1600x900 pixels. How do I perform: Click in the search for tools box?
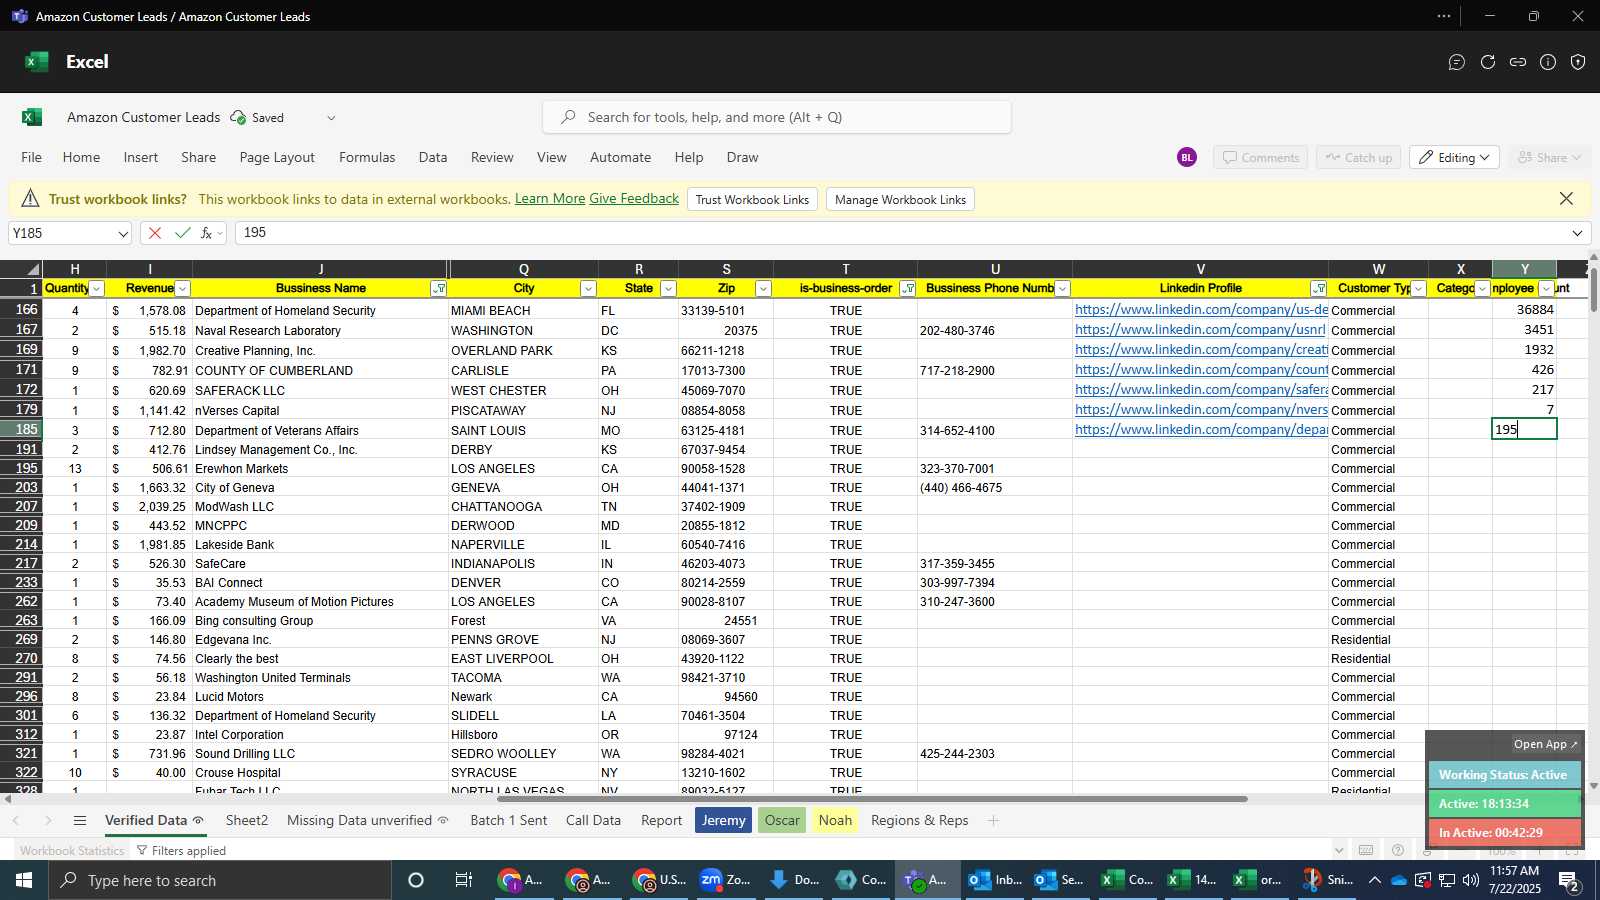[x=777, y=117]
